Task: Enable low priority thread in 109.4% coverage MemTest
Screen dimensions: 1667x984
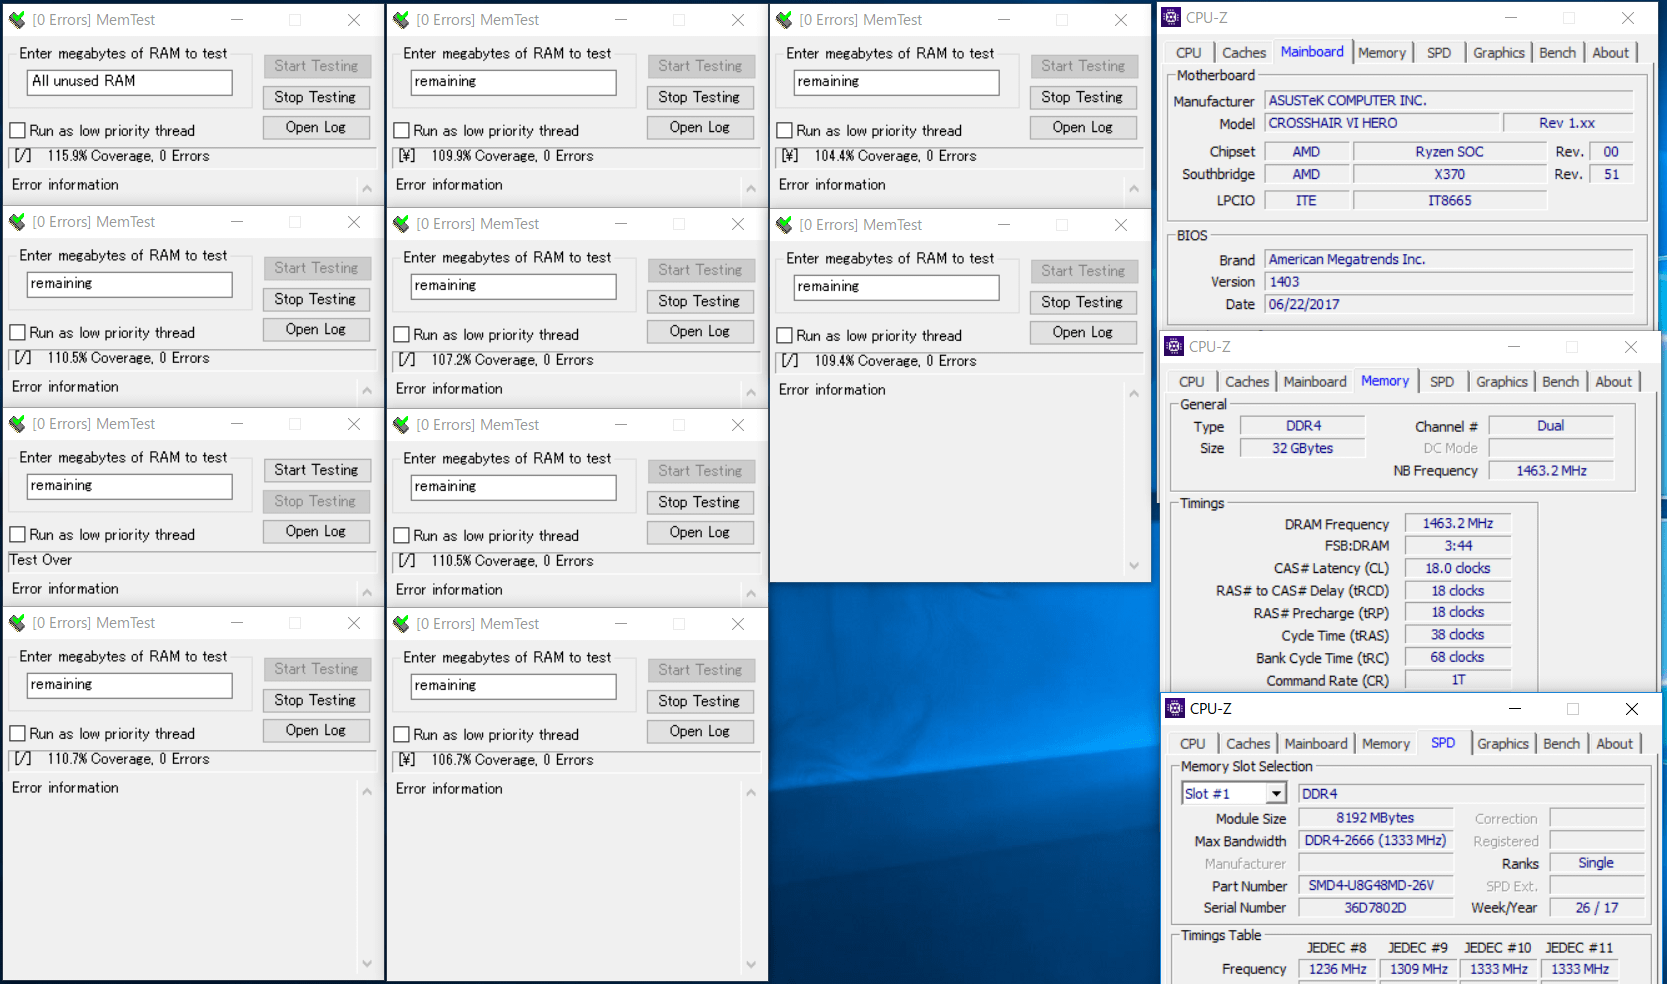Action: tap(784, 336)
